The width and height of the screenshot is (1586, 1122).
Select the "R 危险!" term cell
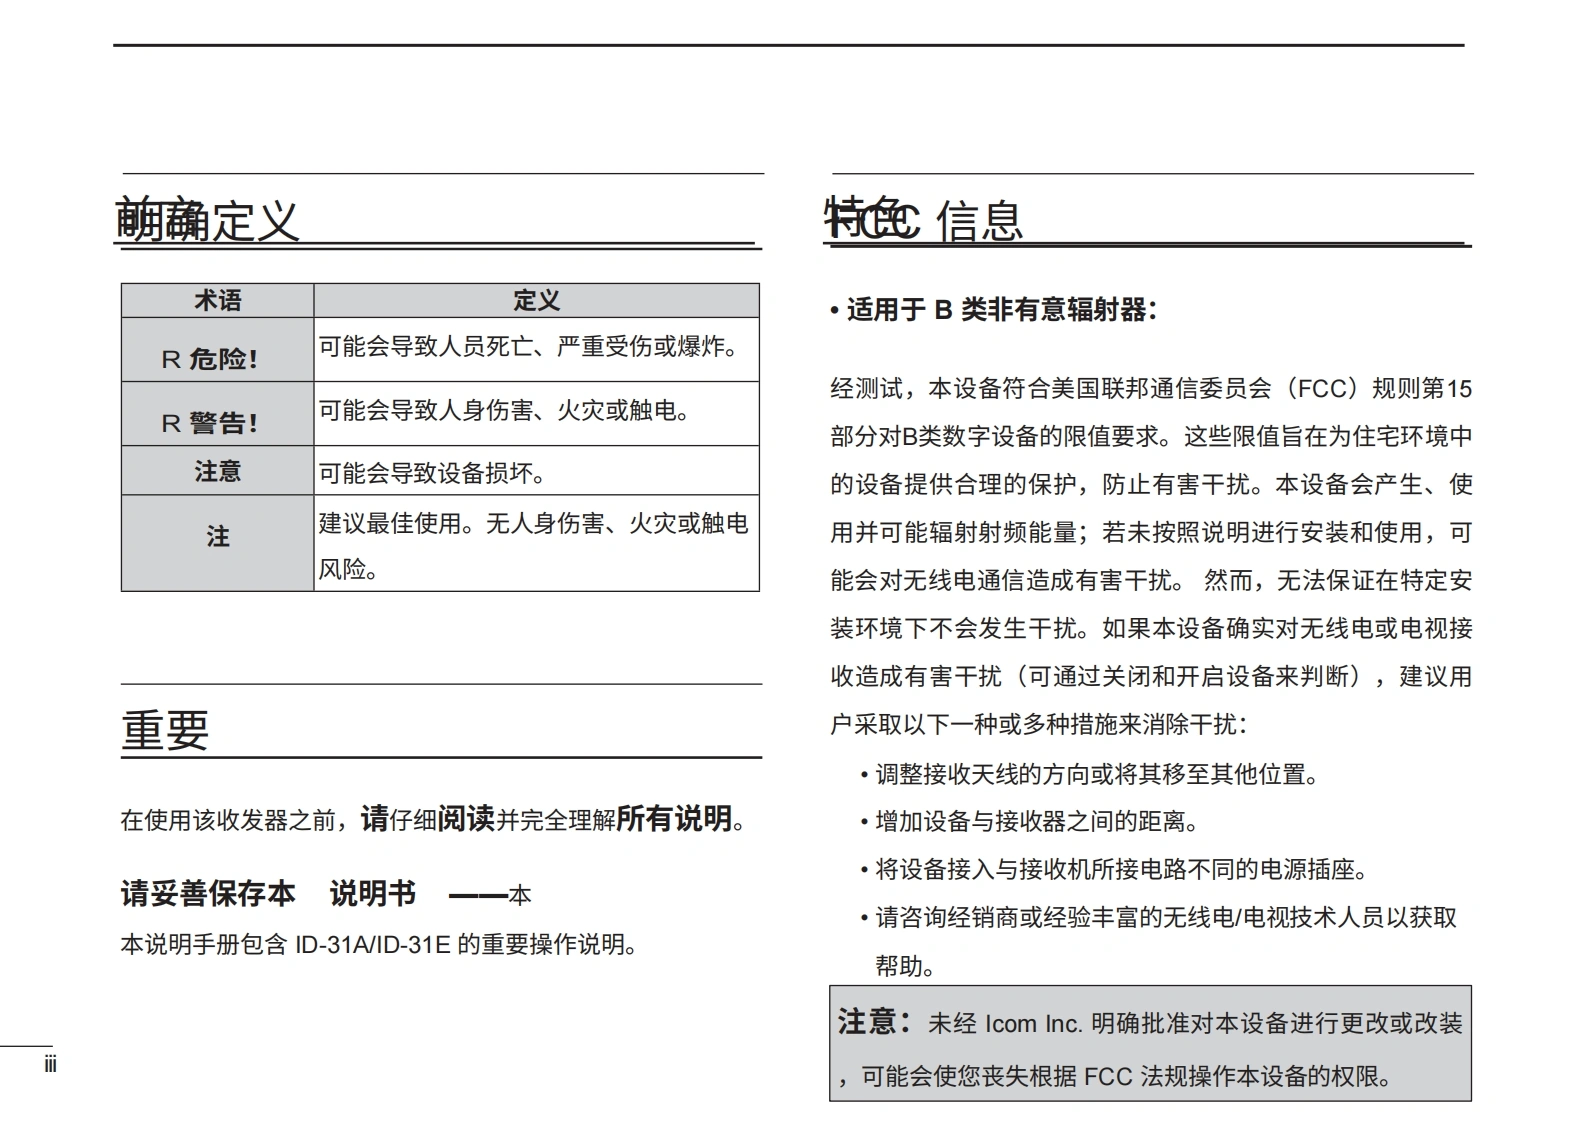(211, 358)
